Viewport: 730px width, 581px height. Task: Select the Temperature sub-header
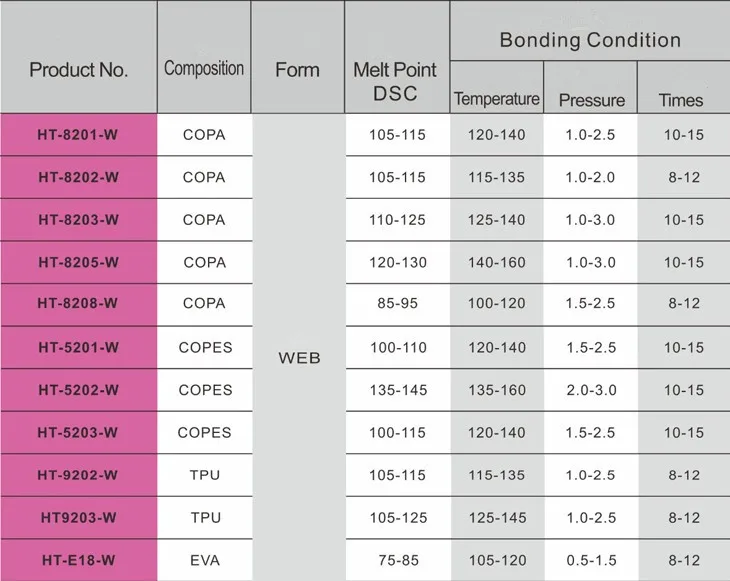[497, 99]
